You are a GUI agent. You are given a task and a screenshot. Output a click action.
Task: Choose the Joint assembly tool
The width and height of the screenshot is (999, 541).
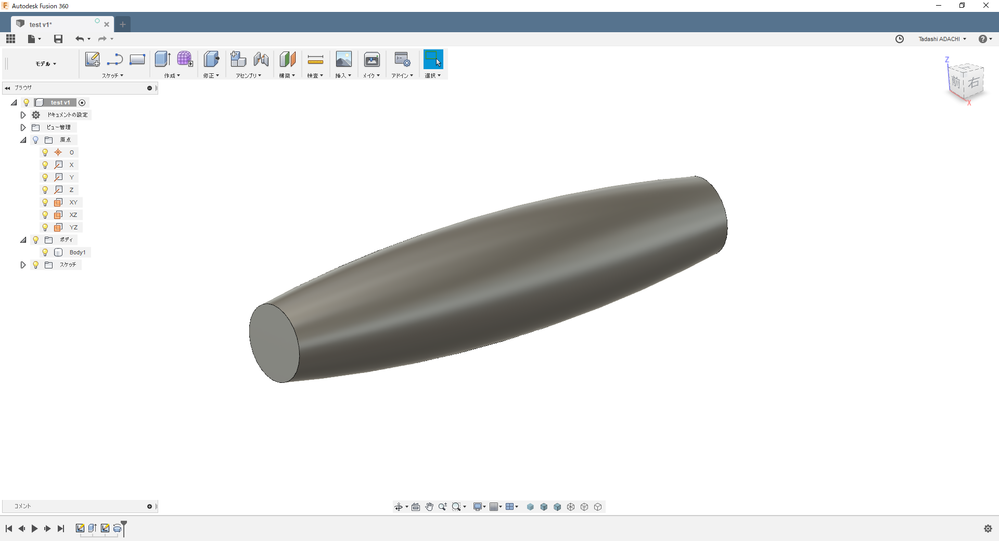[x=261, y=59]
